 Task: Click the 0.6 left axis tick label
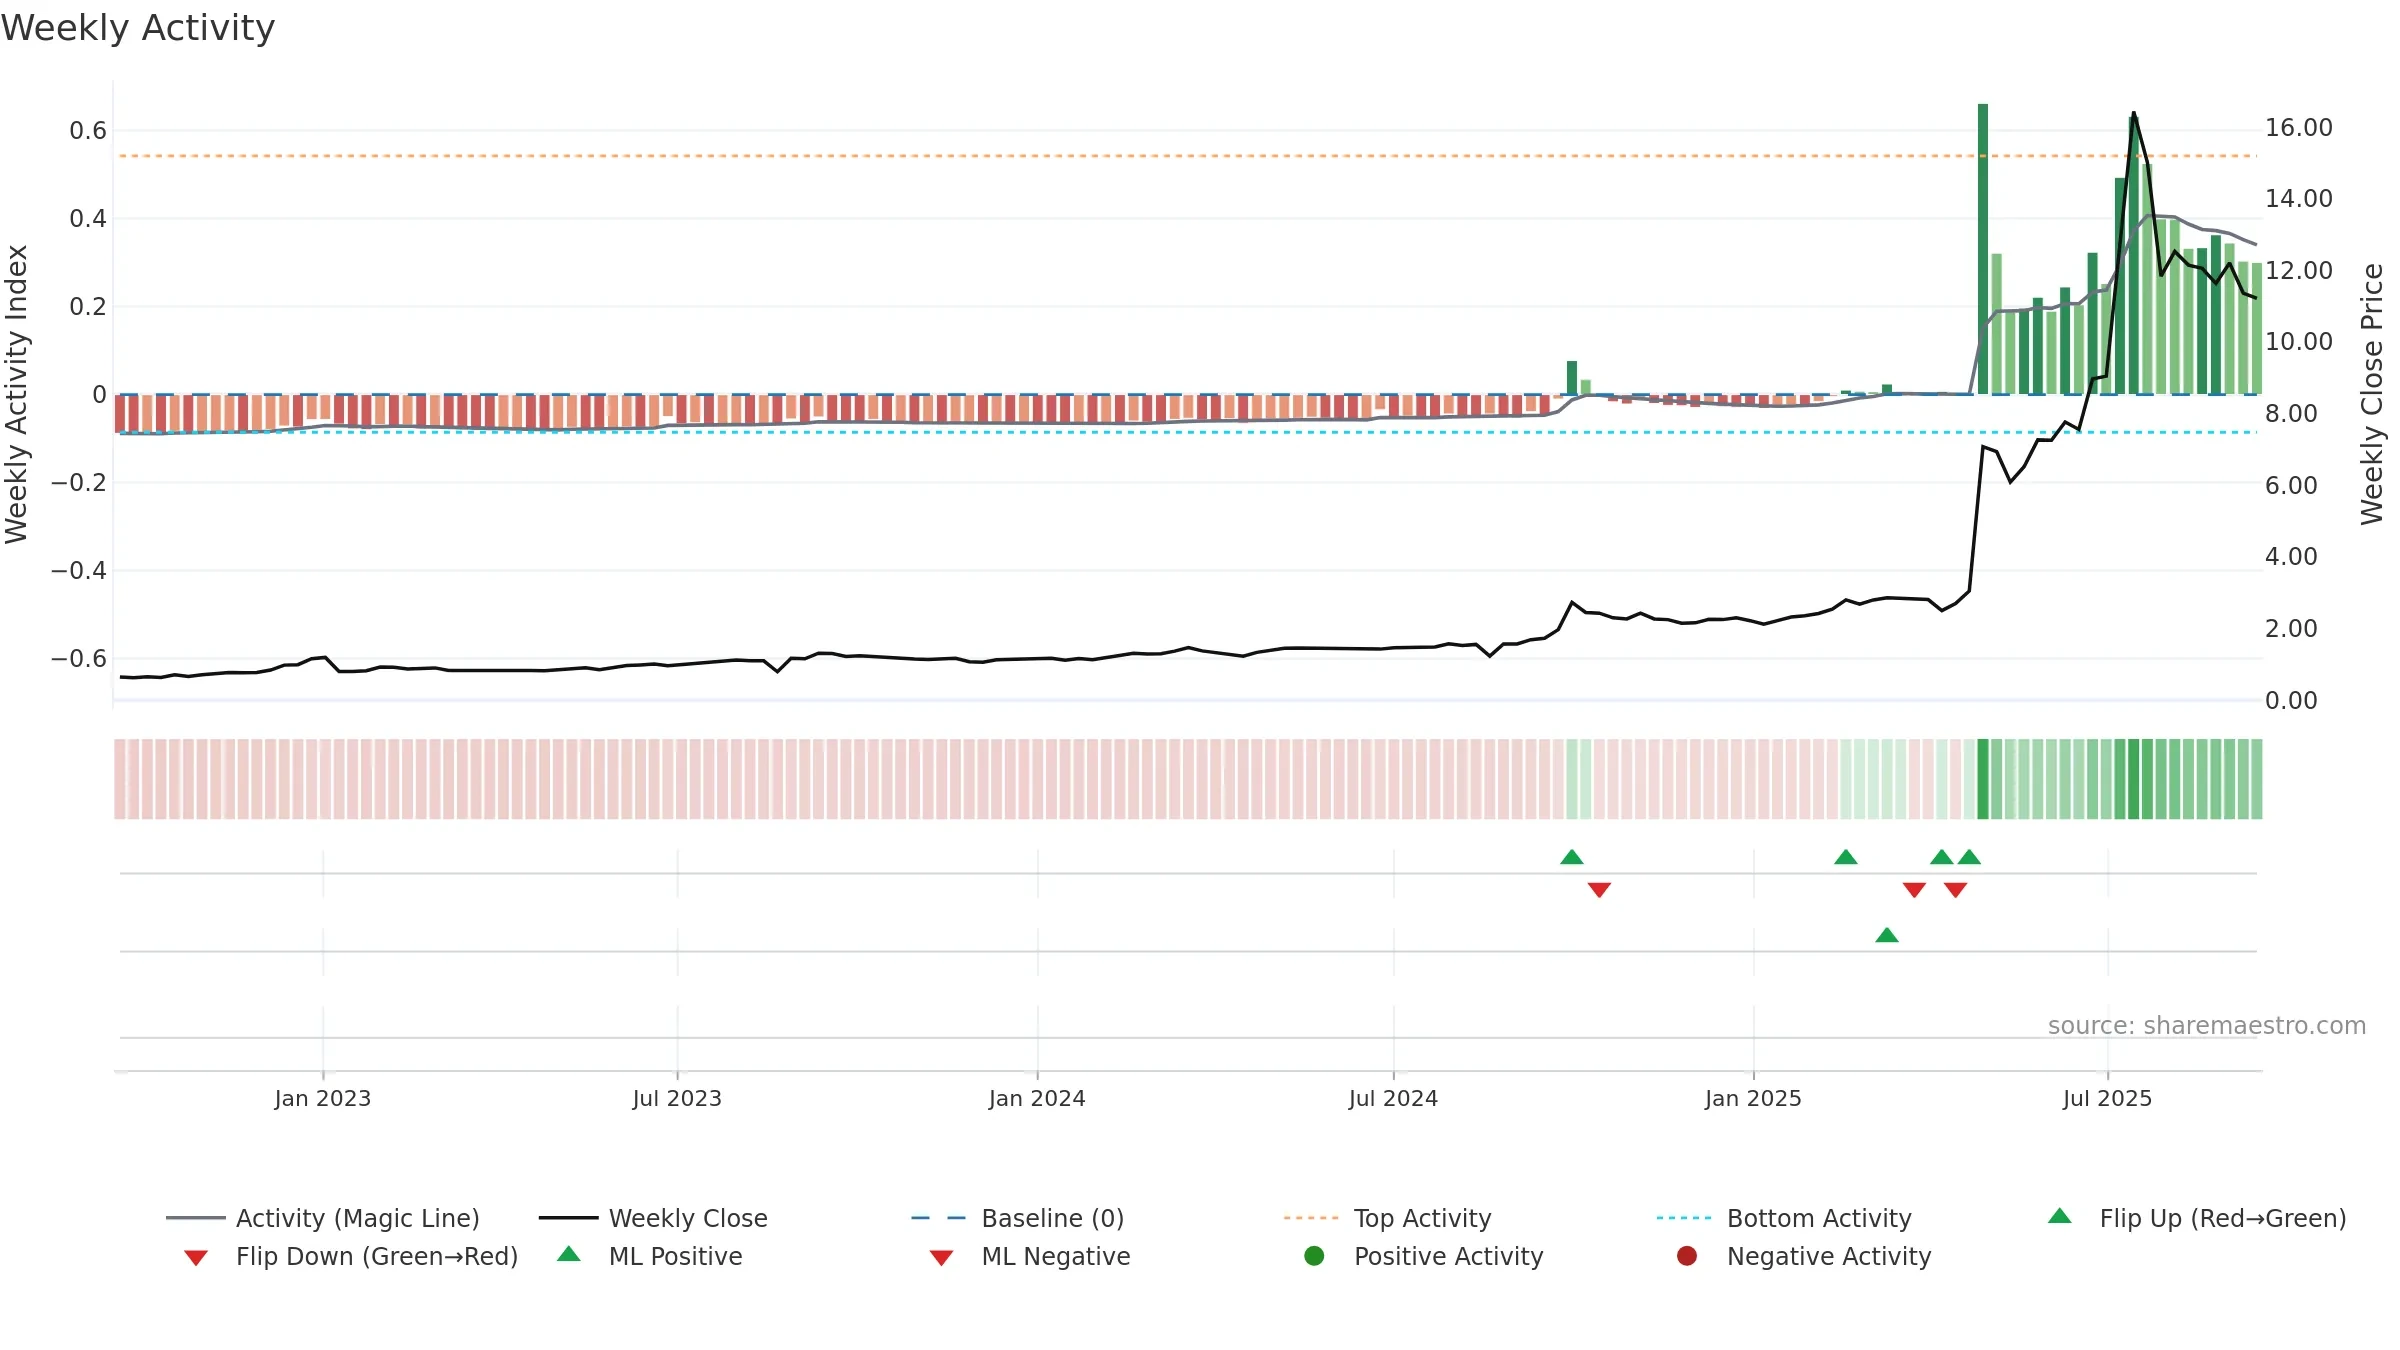pos(88,131)
